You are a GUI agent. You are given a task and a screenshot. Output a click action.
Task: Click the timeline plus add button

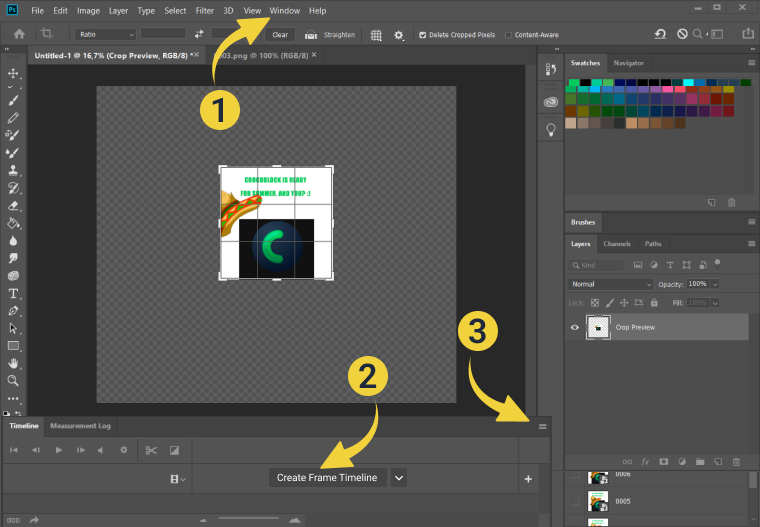click(528, 479)
